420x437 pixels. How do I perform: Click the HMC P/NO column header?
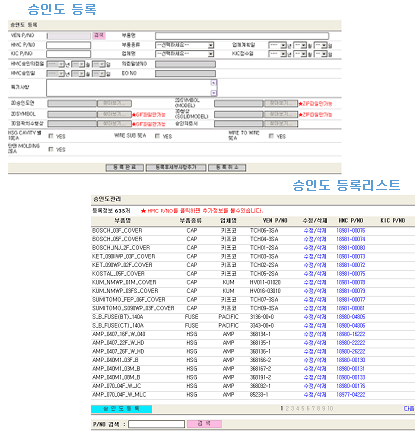(x=351, y=221)
